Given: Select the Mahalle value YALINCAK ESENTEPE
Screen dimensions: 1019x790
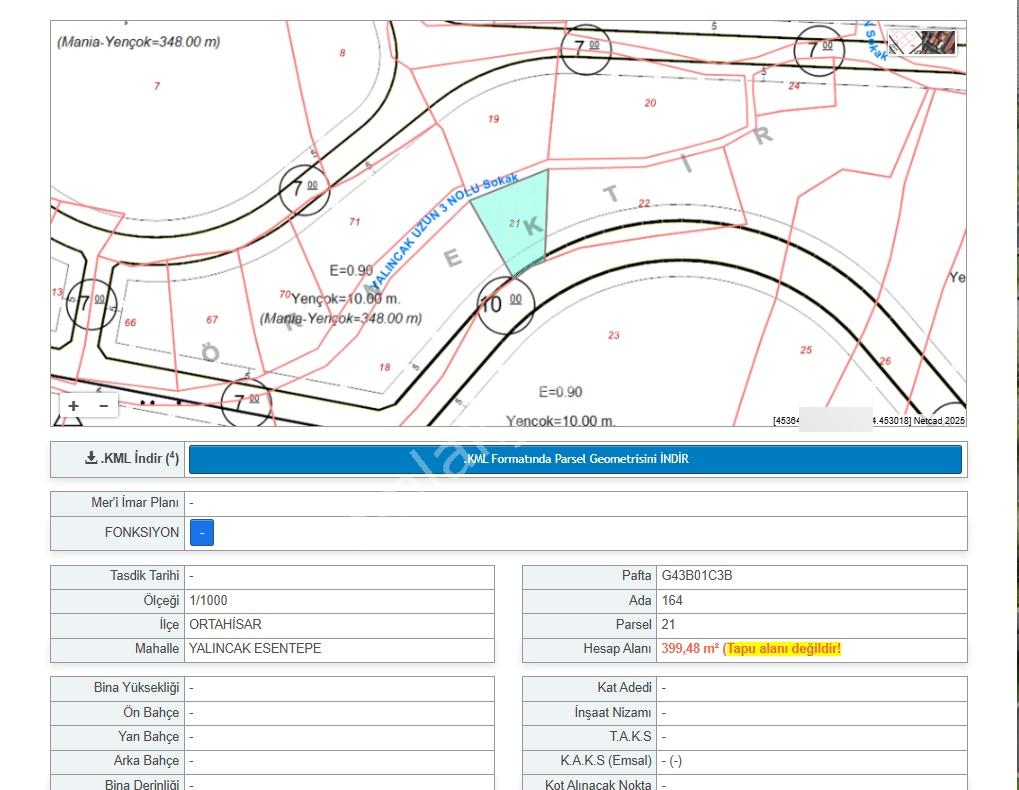Looking at the screenshot, I should click(x=255, y=648).
